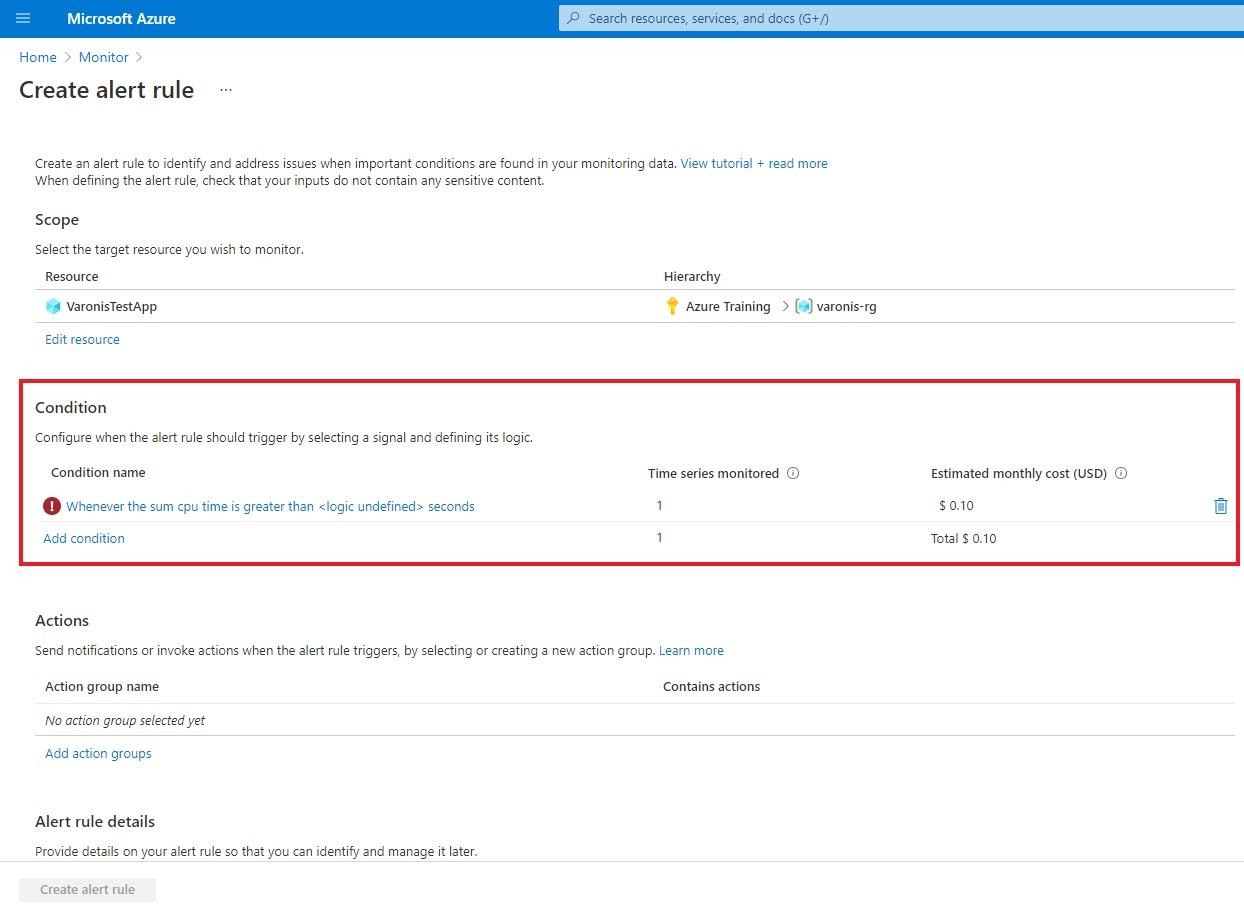Open the sum cpu time condition link
The image size is (1244, 911).
coord(270,506)
